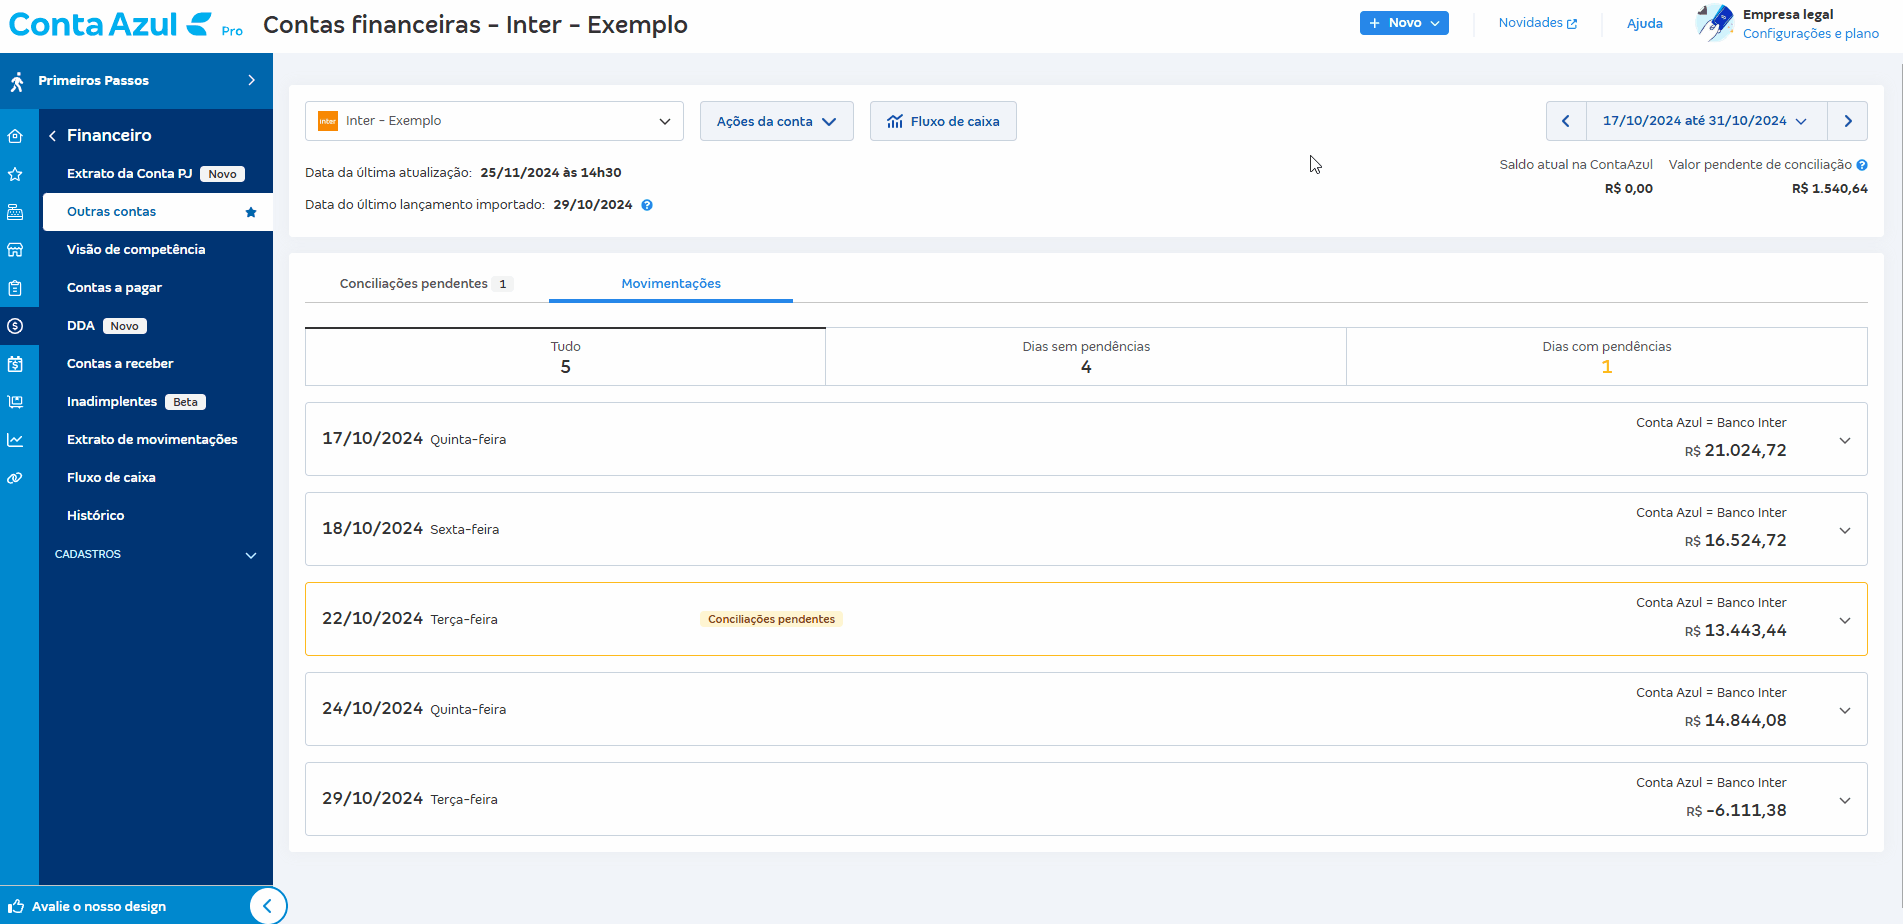The image size is (1903, 924).
Task: Open favorites via the sidebar star icon
Action: [15, 174]
